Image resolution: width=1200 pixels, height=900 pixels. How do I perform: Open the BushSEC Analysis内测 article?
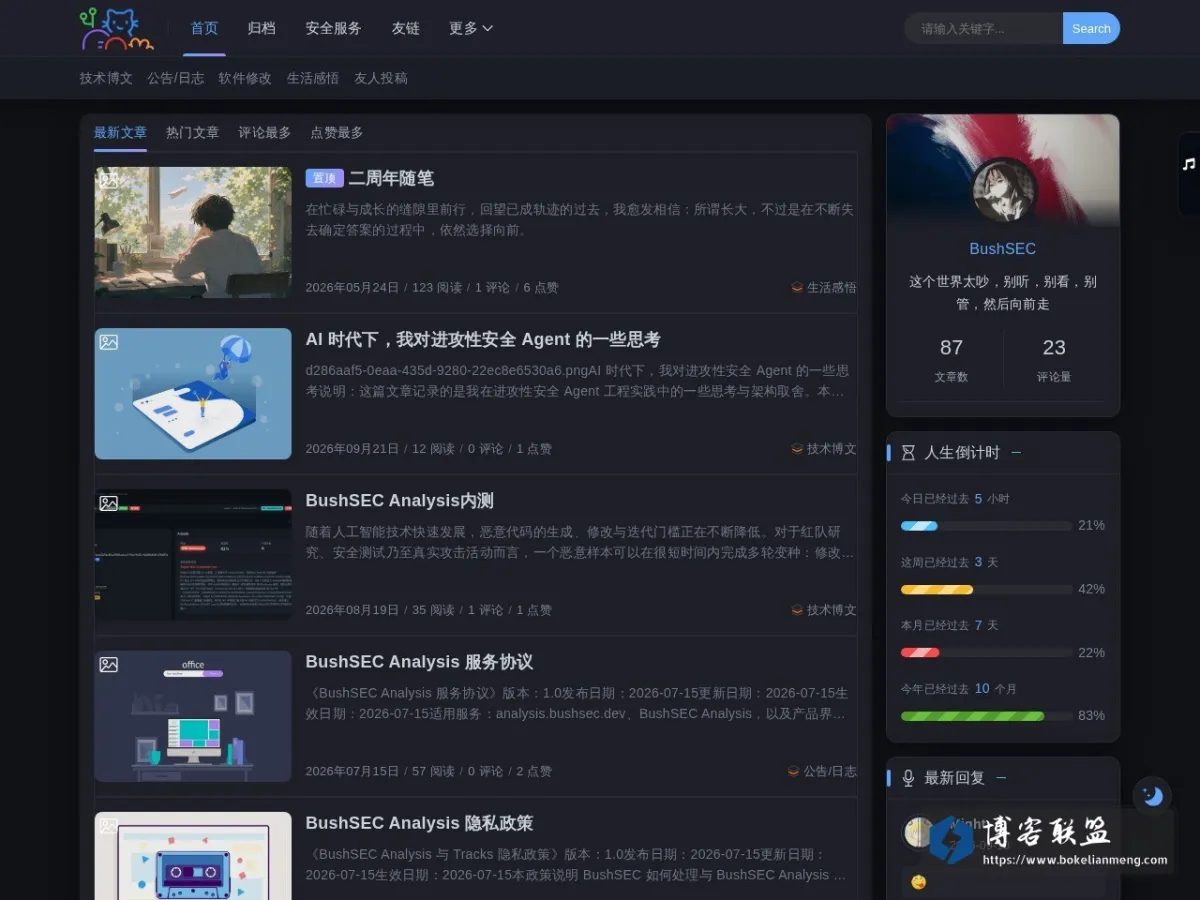click(399, 500)
